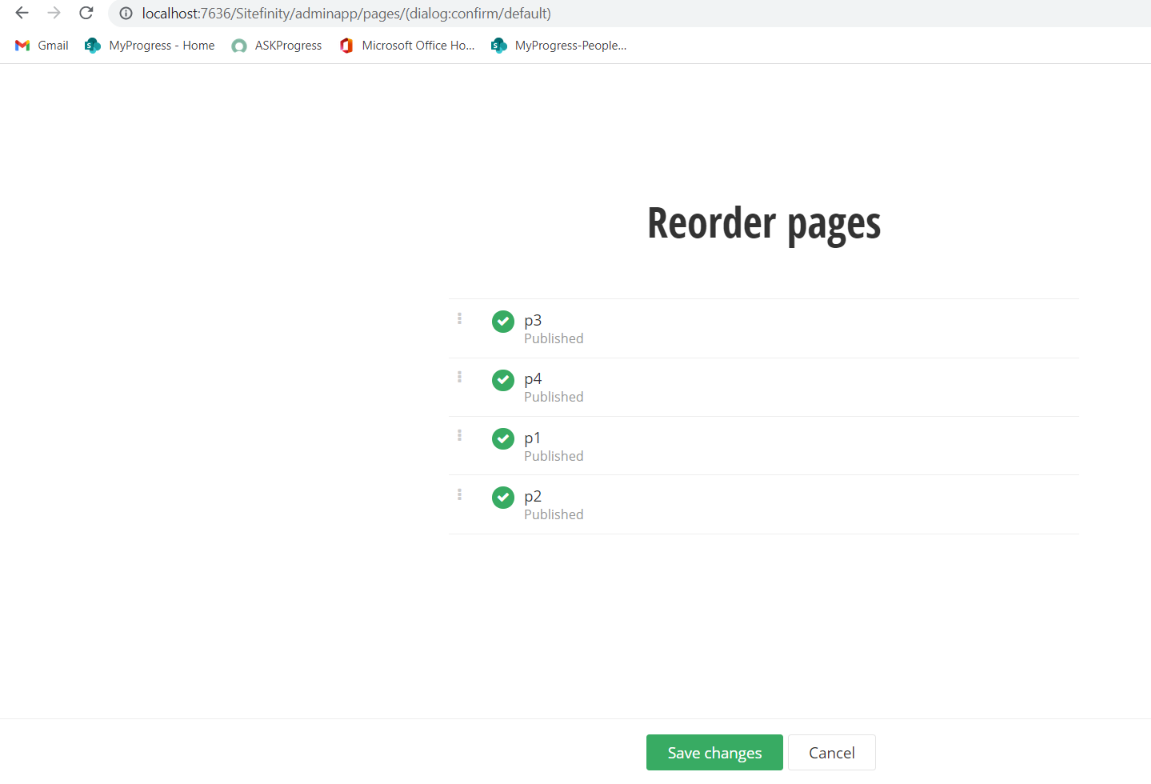Reload the page with the refresh icon
The image size is (1151, 784).
click(86, 13)
